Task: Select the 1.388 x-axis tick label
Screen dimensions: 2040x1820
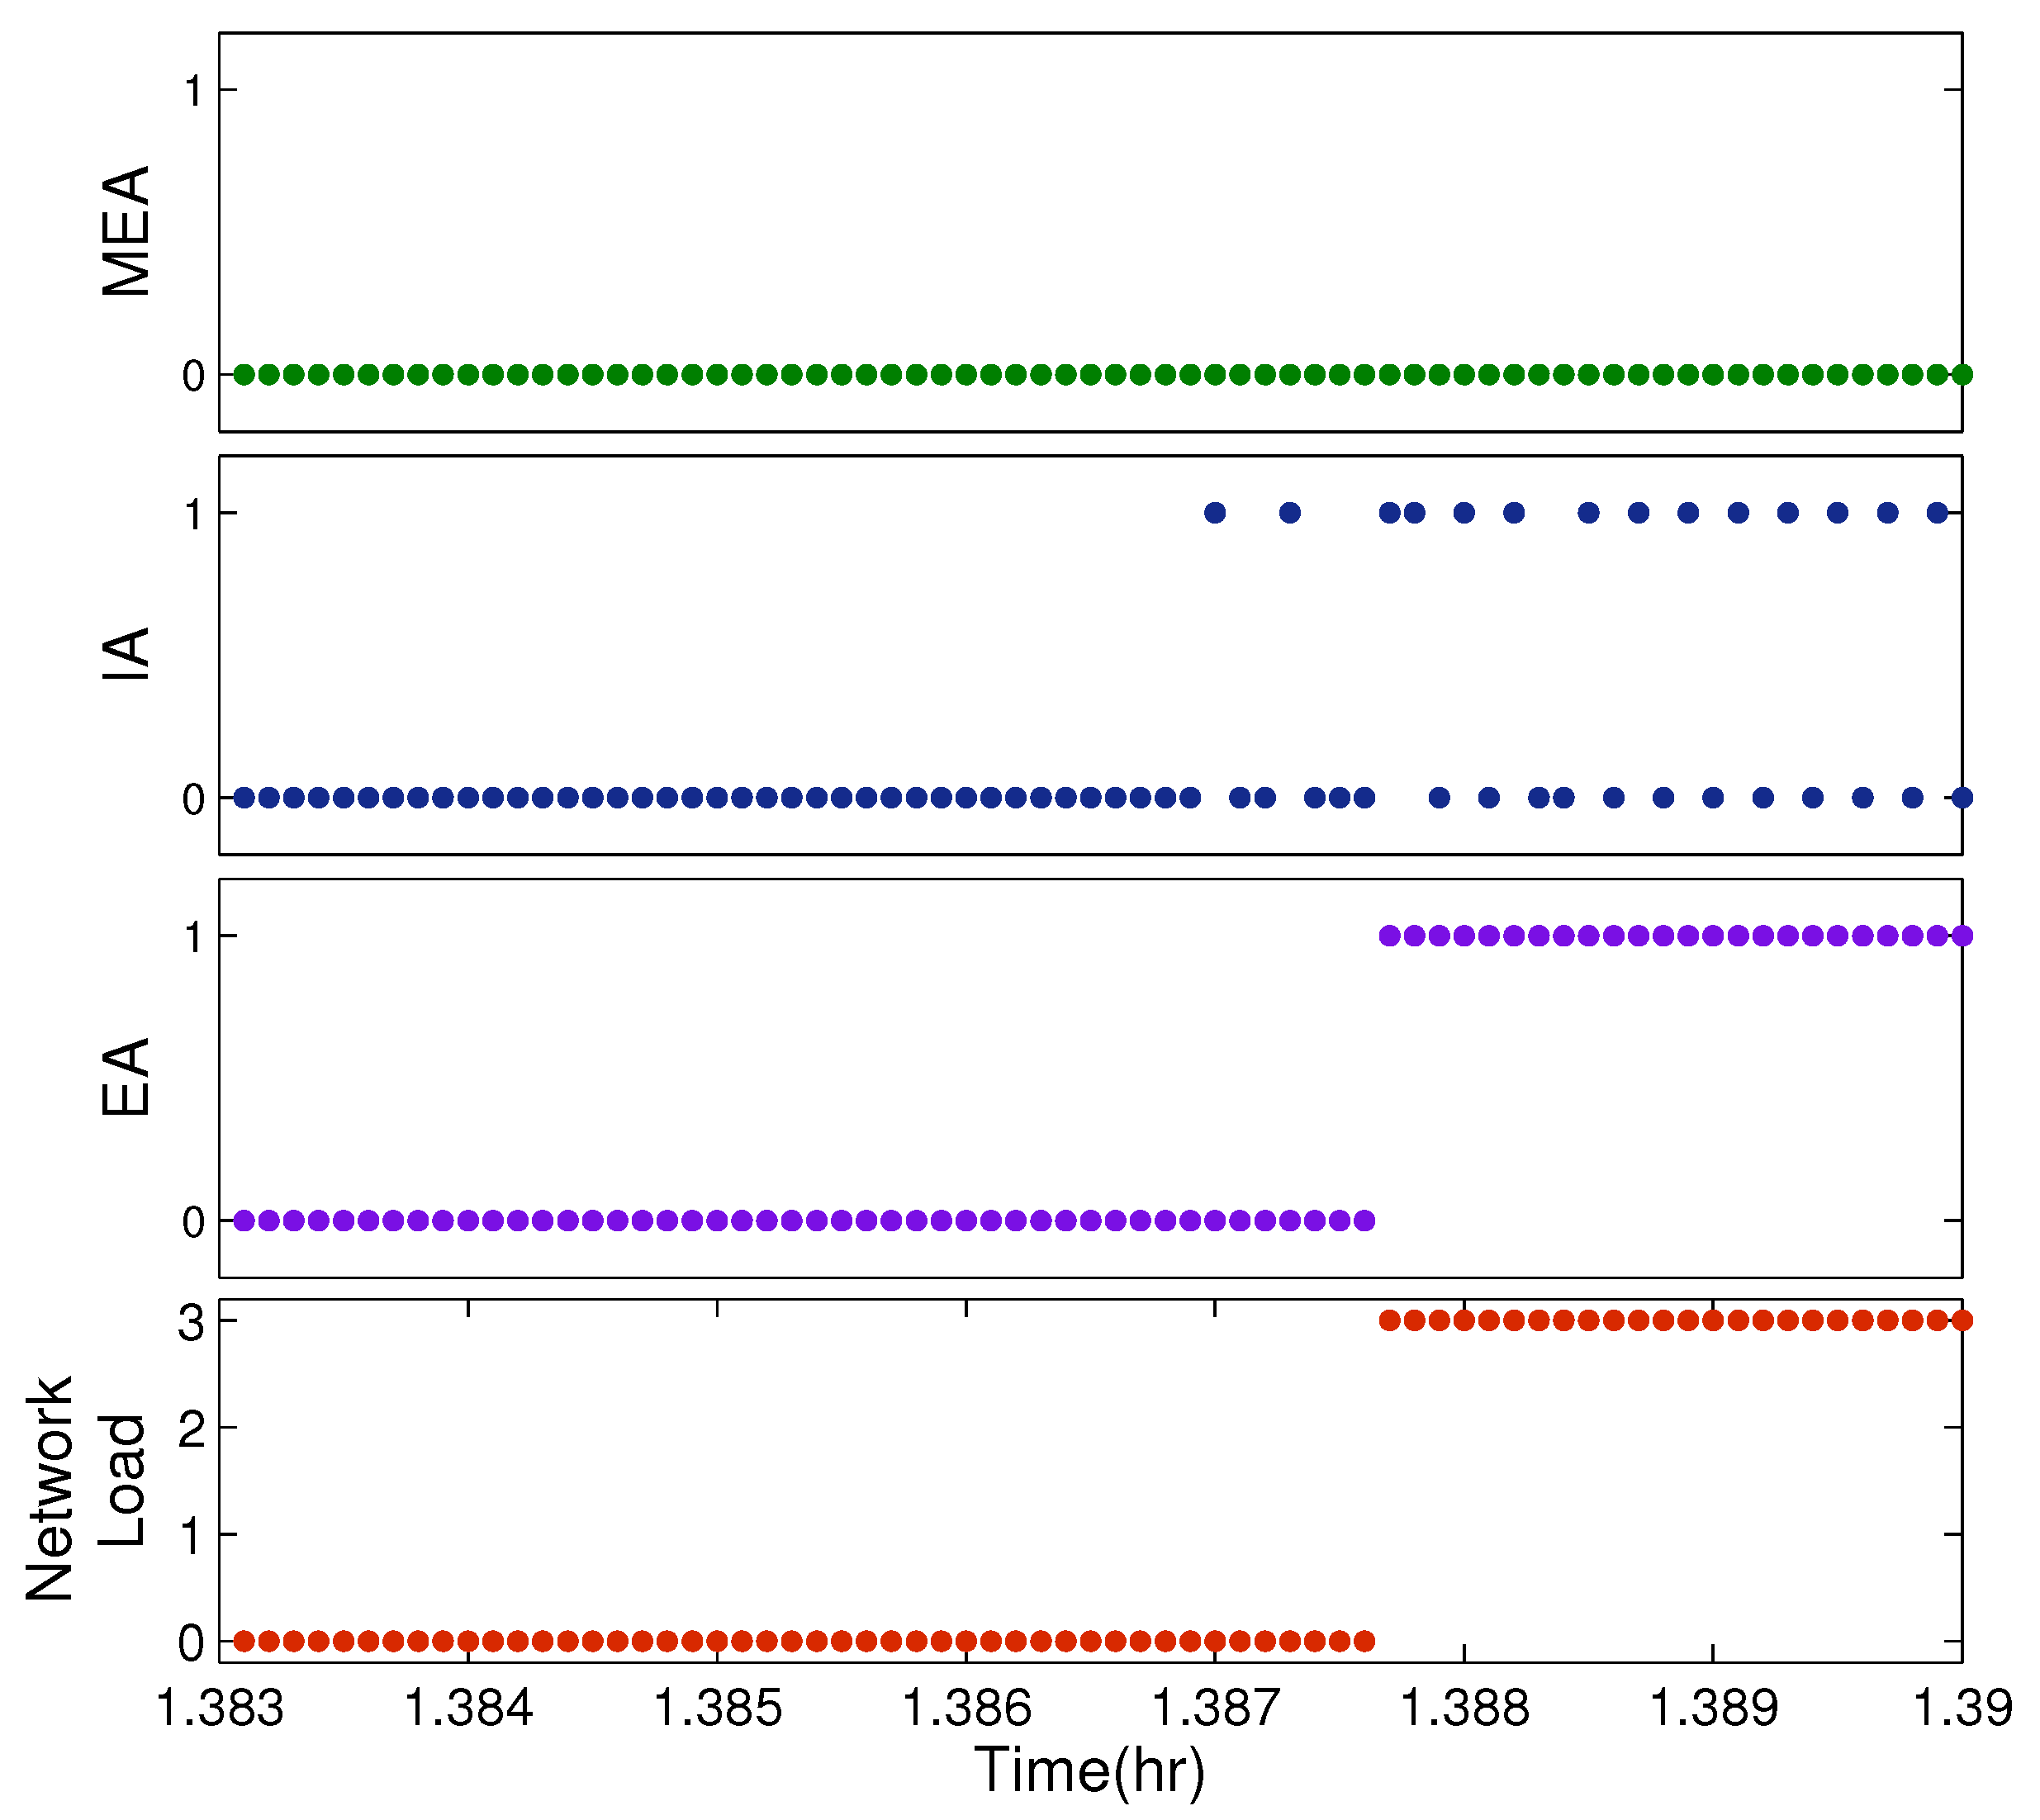Action: pos(1464,1707)
